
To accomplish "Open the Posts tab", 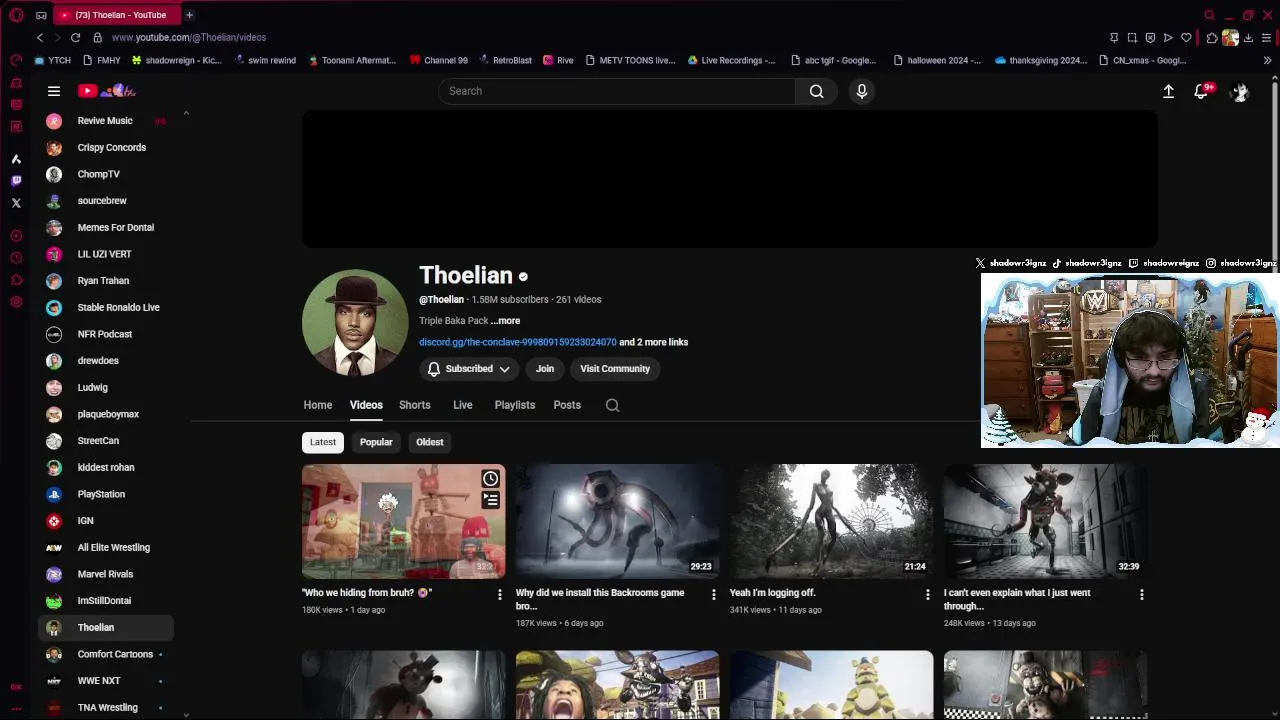I will coord(567,405).
